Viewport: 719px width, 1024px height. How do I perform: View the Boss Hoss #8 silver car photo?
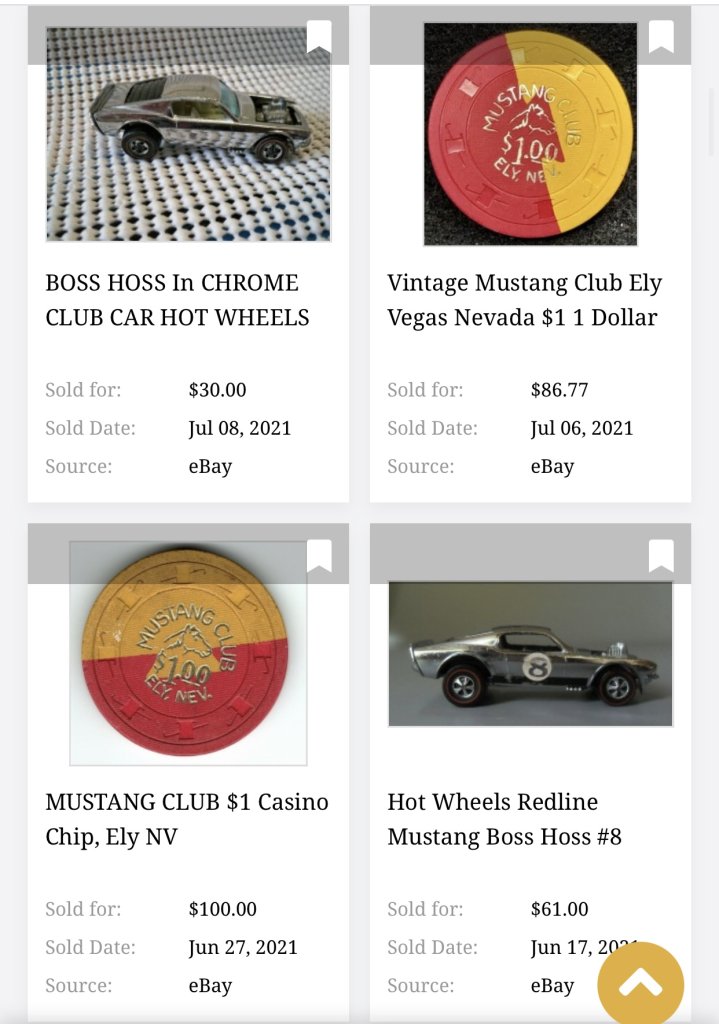tap(530, 654)
